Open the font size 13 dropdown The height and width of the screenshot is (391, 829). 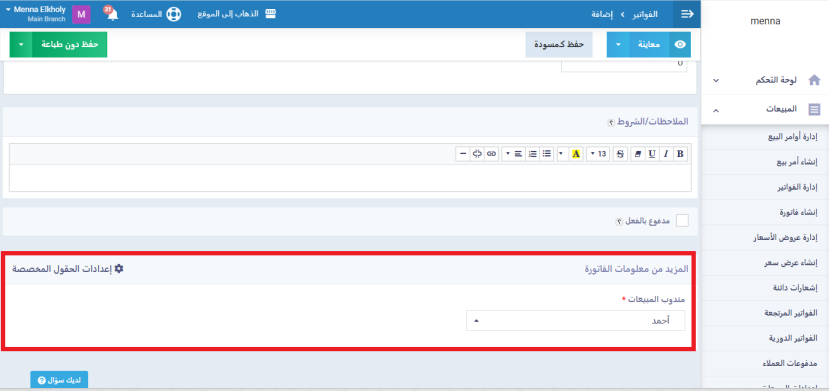[x=599, y=154]
